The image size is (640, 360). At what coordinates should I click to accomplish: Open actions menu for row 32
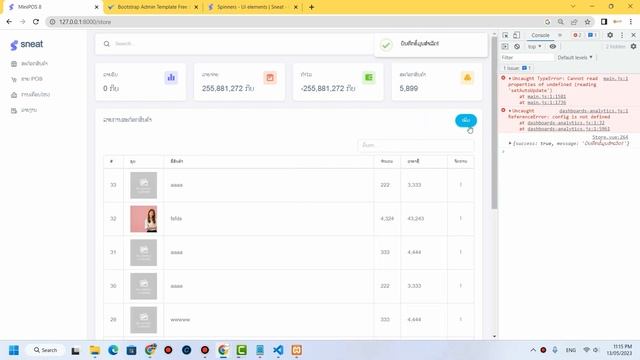click(x=461, y=218)
